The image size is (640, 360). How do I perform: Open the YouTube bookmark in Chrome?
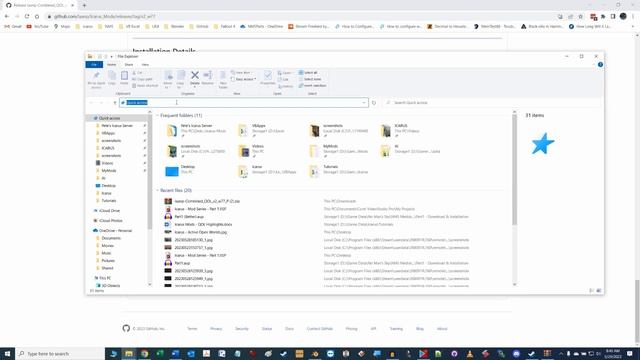38,26
